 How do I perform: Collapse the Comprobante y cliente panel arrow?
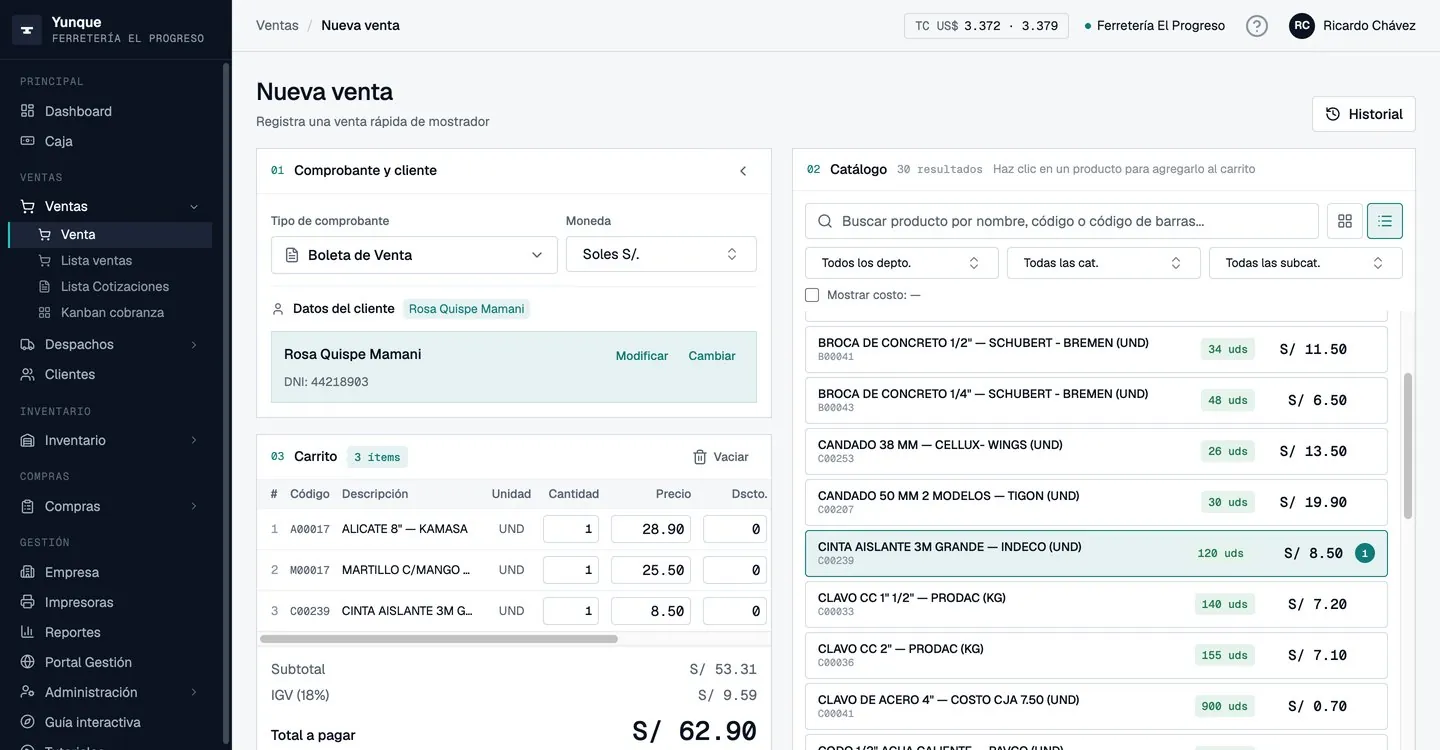click(743, 171)
